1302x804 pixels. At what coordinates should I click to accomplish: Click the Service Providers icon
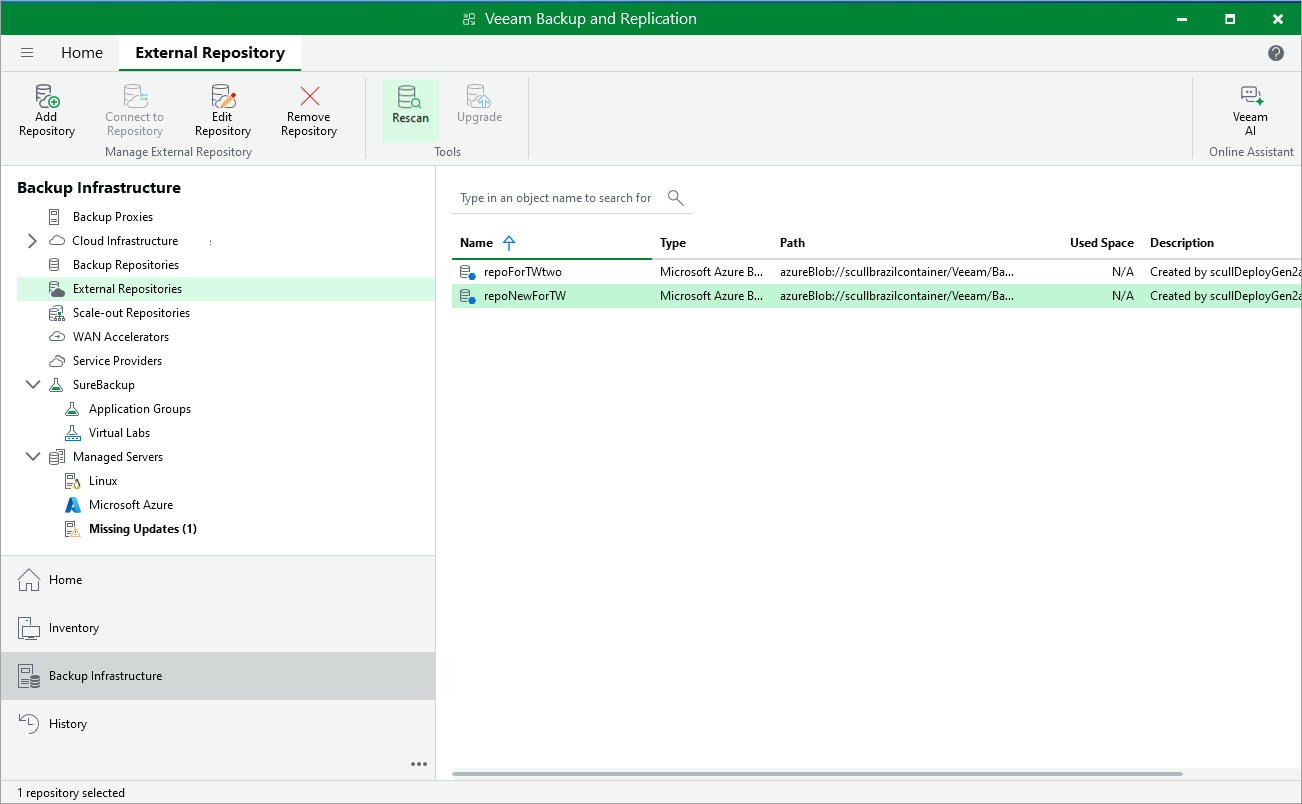[56, 361]
